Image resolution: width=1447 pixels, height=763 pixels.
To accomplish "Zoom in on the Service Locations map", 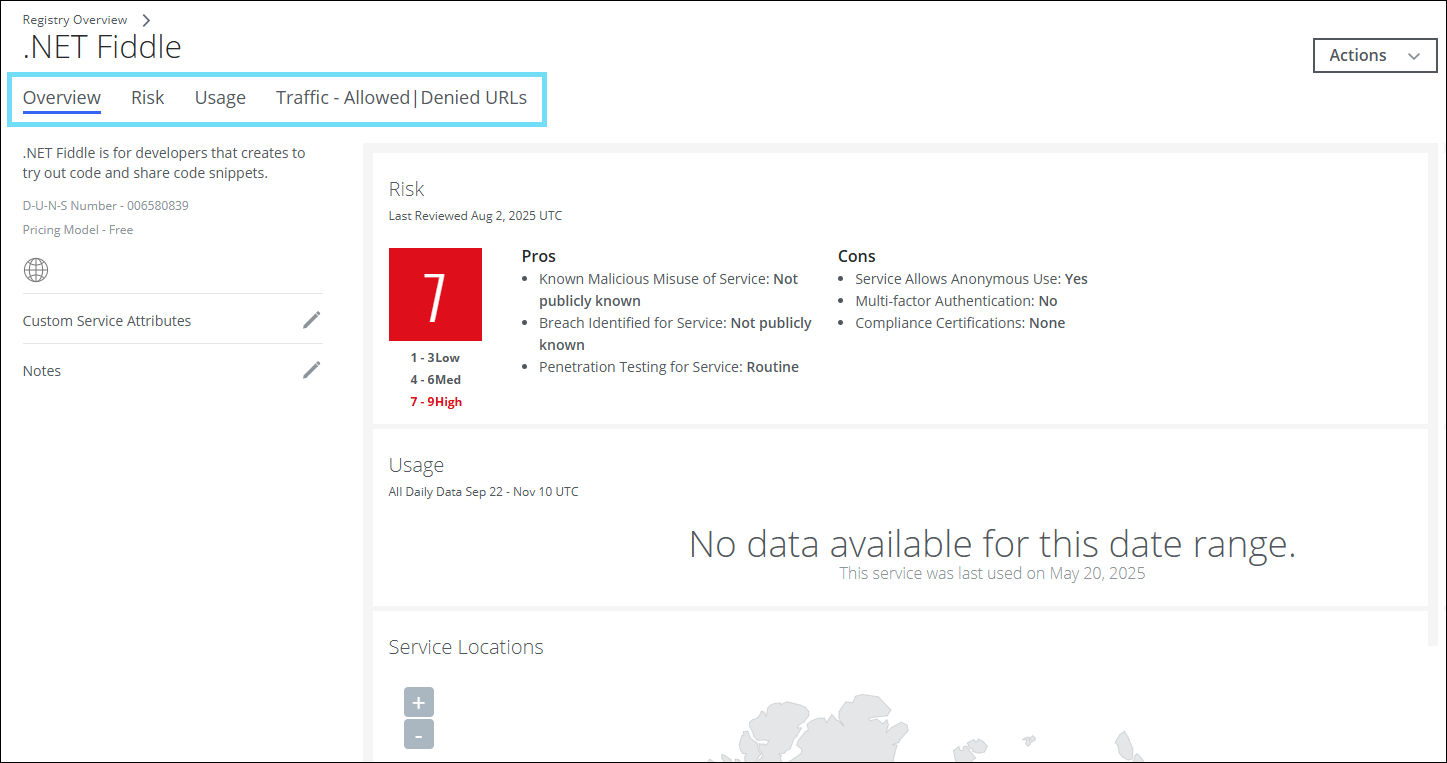I will coord(418,702).
